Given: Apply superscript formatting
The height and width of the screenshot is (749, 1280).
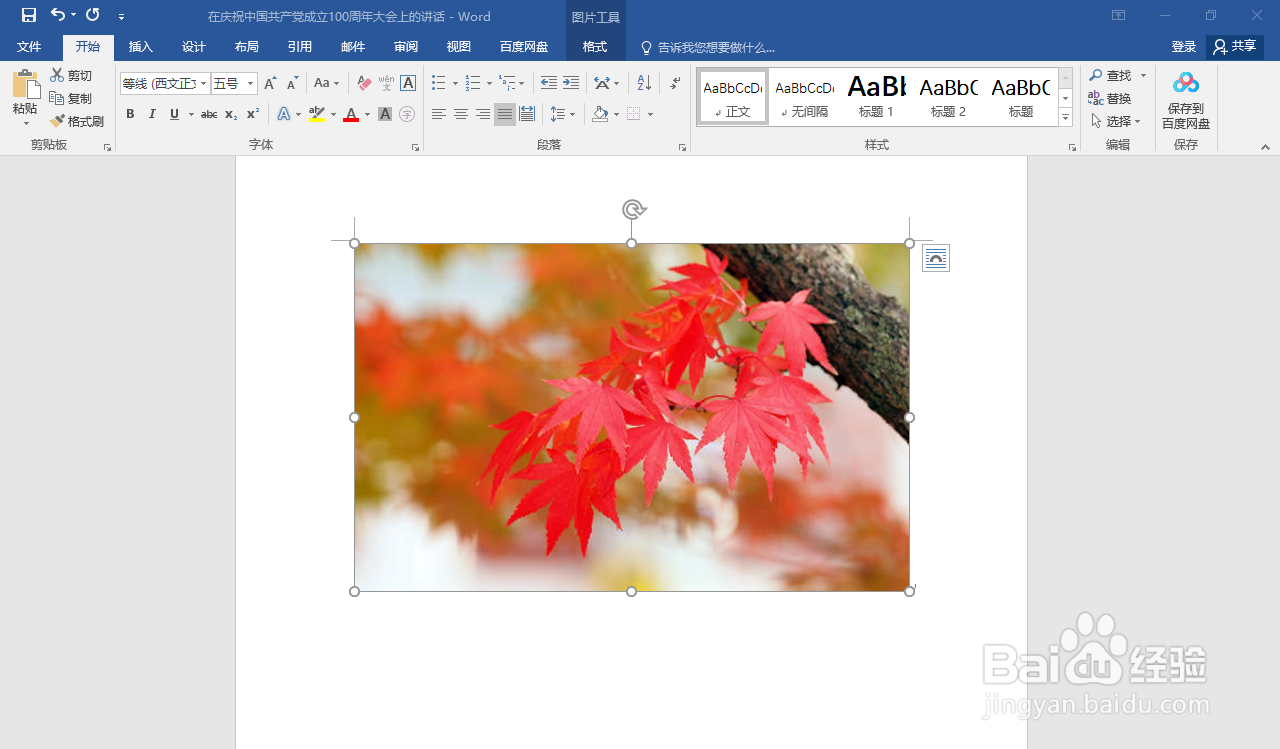Looking at the screenshot, I should pyautogui.click(x=253, y=114).
